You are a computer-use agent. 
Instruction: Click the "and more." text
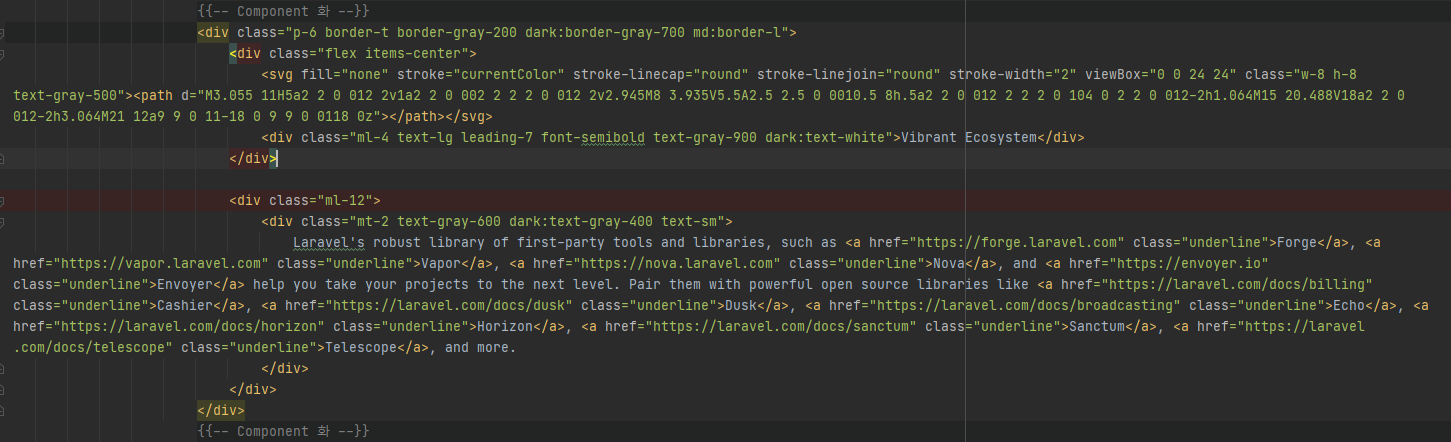click(x=481, y=347)
